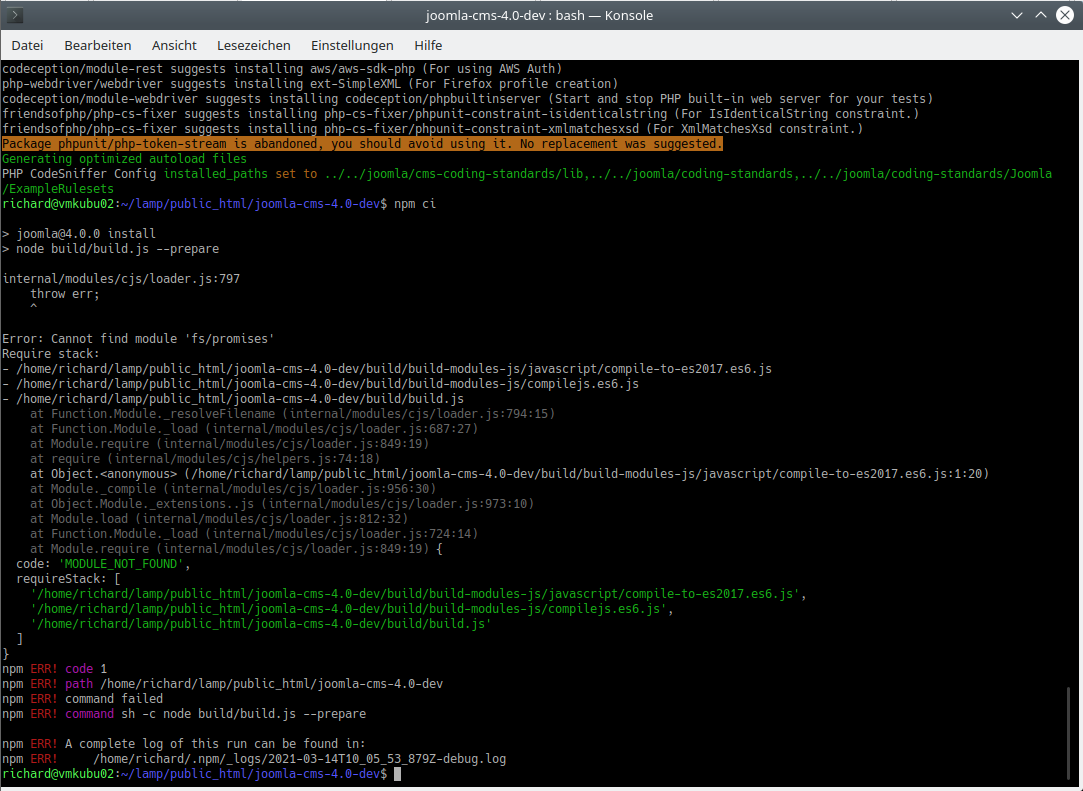Click the window title 'joomla-cms-4.0-dev : bash — Konsole'

point(539,15)
